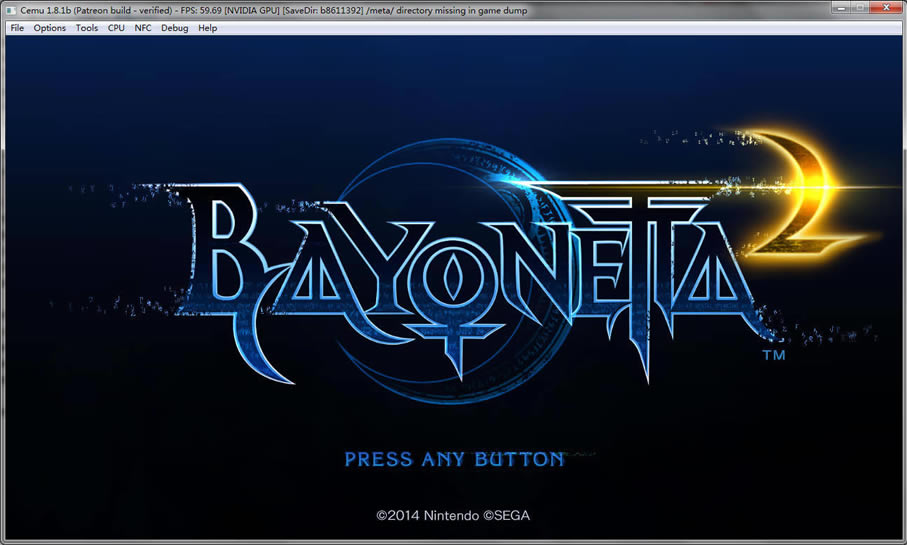Viewport: 907px width, 545px height.
Task: Open the CPU menu
Action: 116,28
